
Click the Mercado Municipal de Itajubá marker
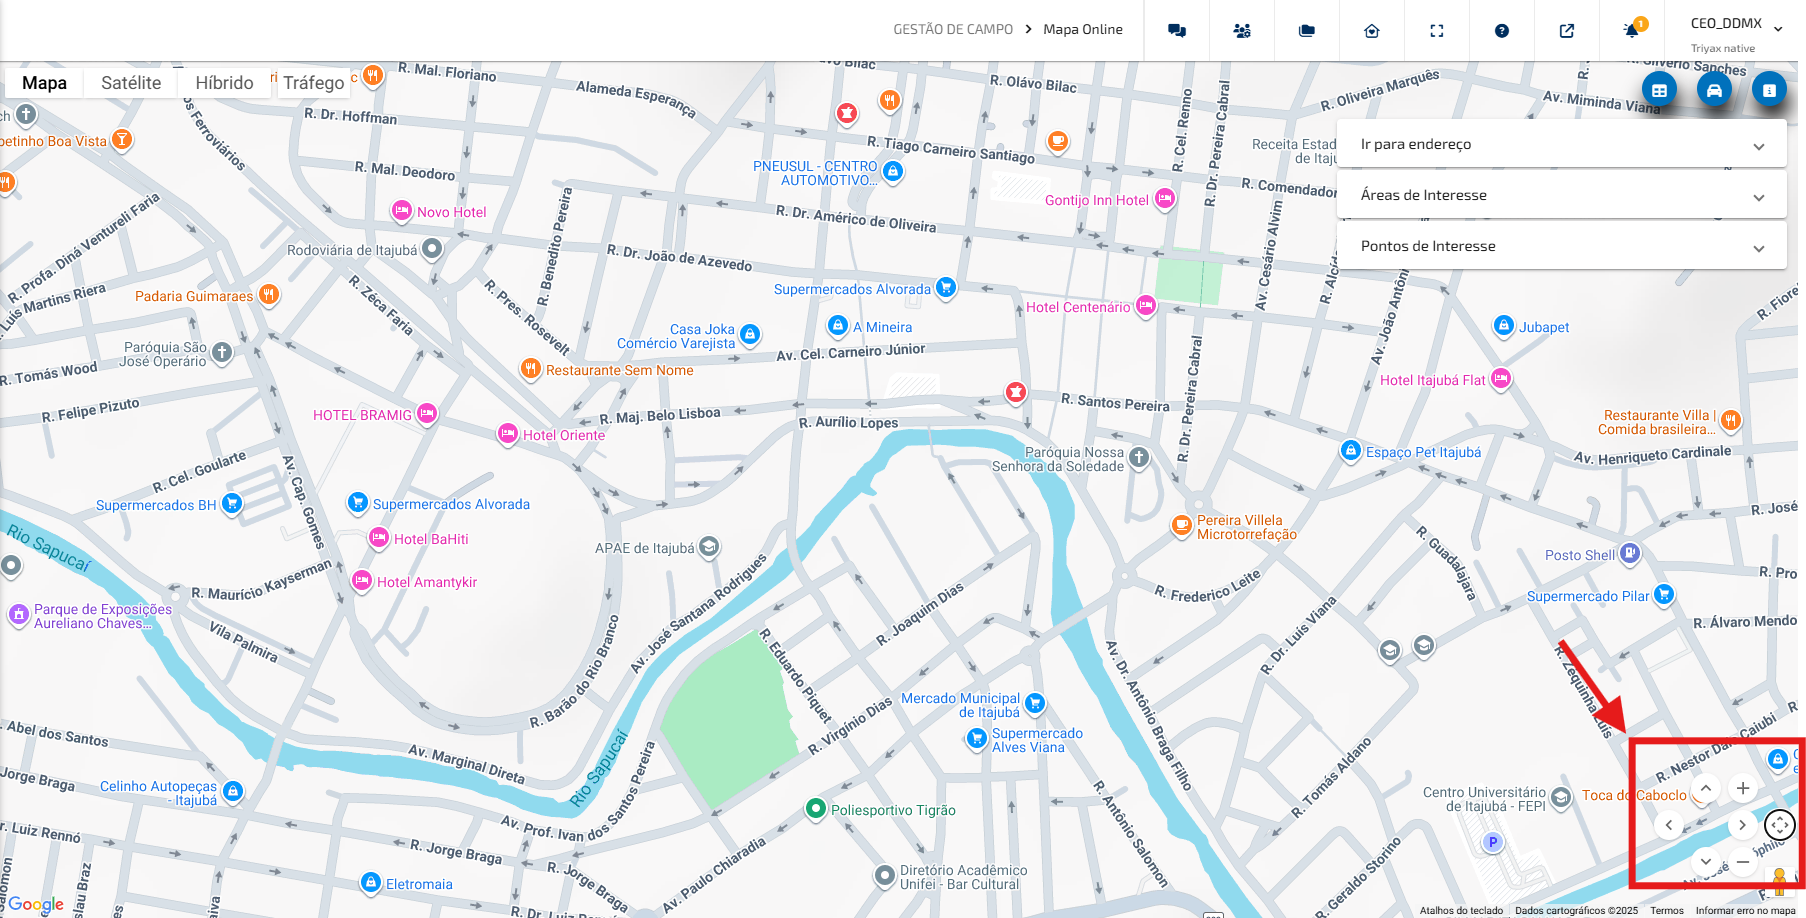(1035, 703)
